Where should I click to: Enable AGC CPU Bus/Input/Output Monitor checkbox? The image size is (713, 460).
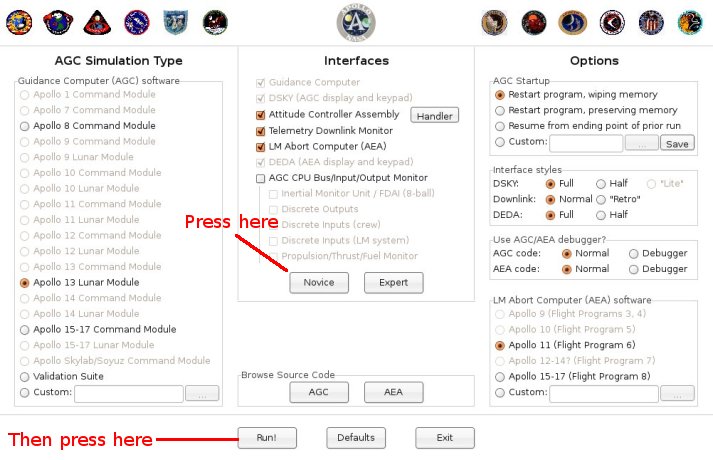pos(261,178)
